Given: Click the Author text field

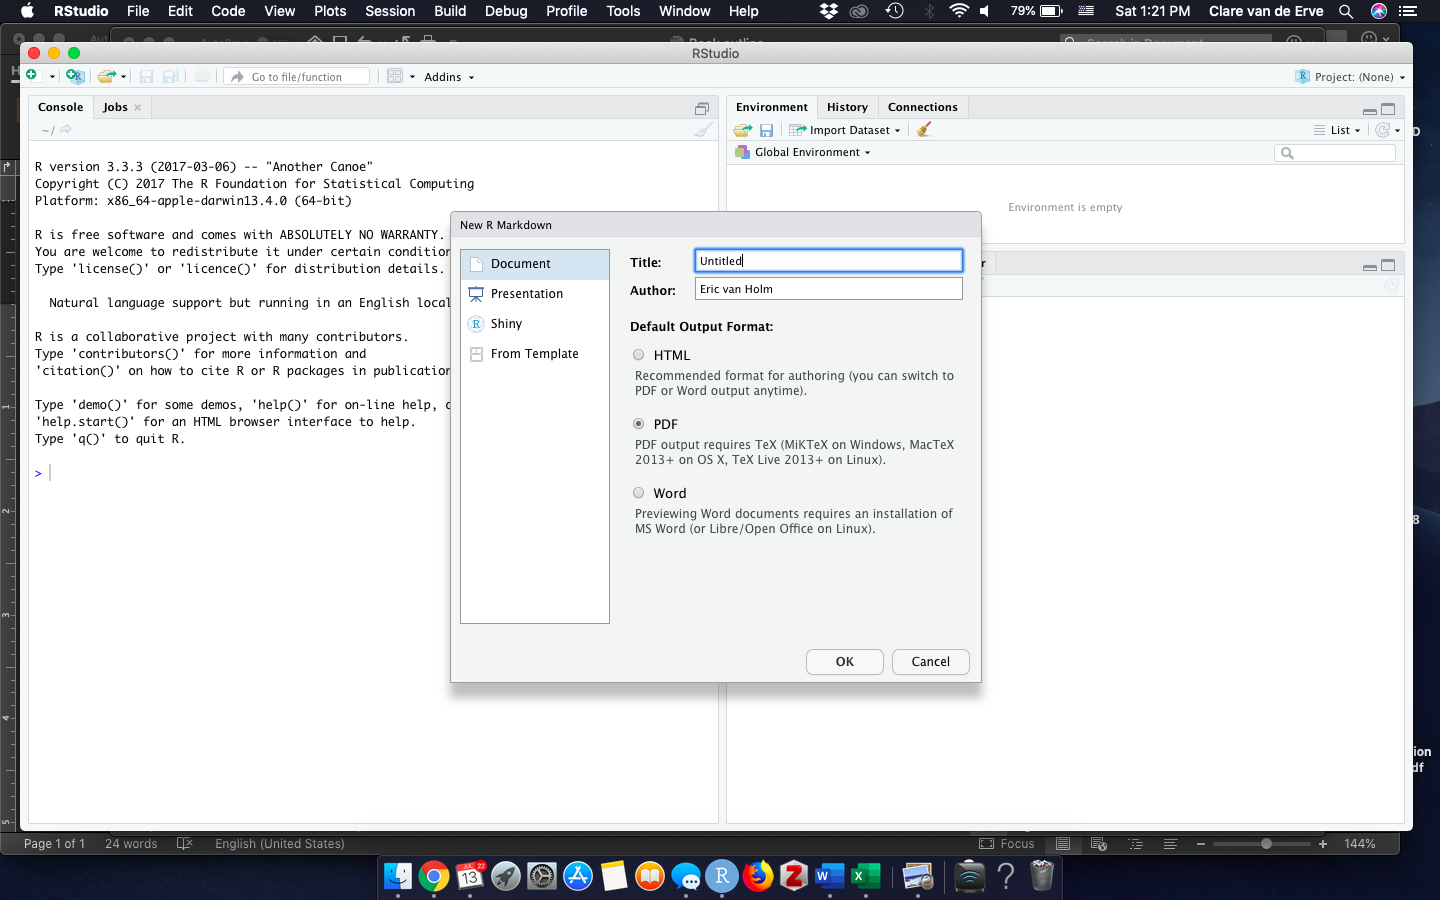Looking at the screenshot, I should tap(828, 289).
